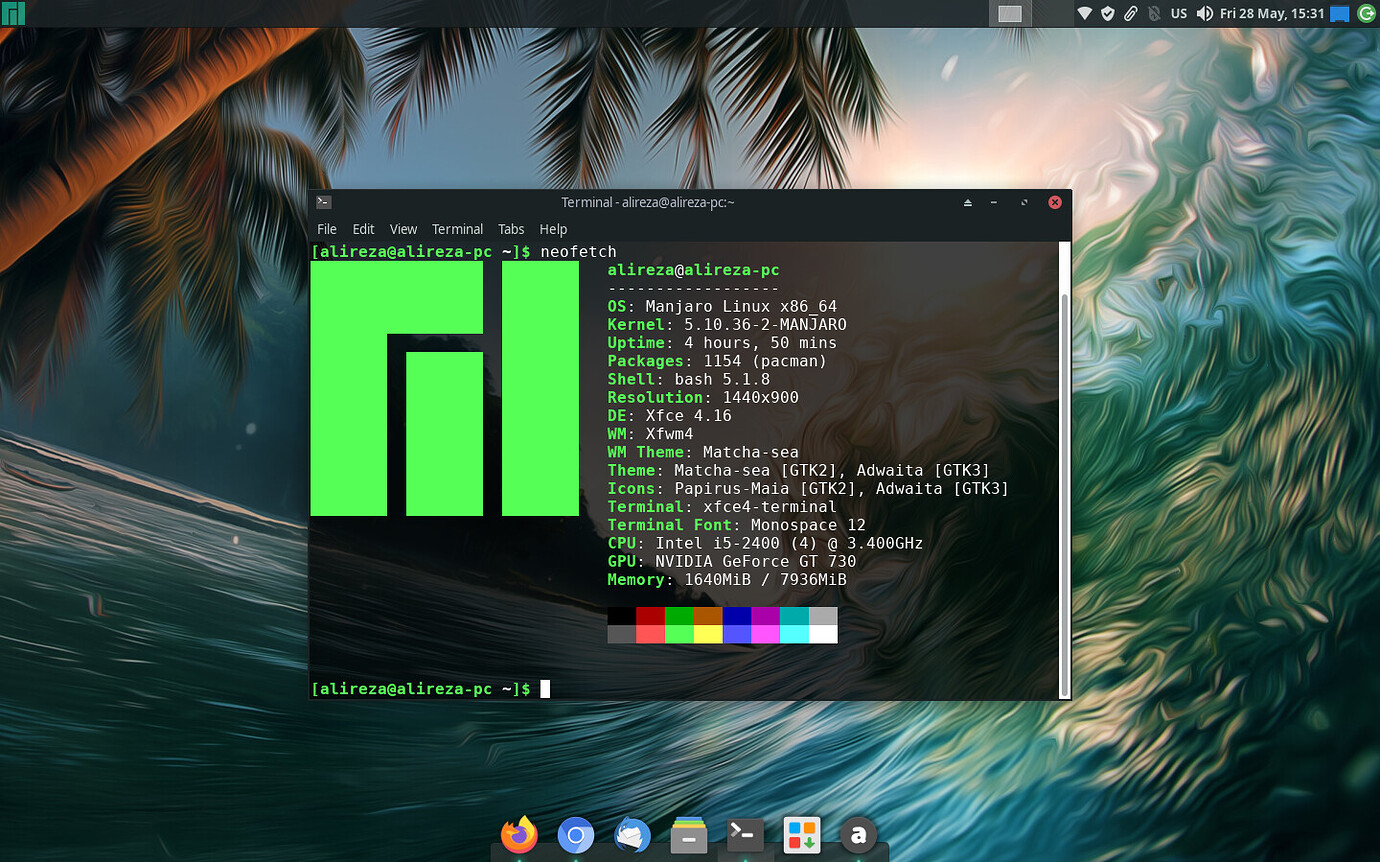Open Thunderbird mail client

632,834
